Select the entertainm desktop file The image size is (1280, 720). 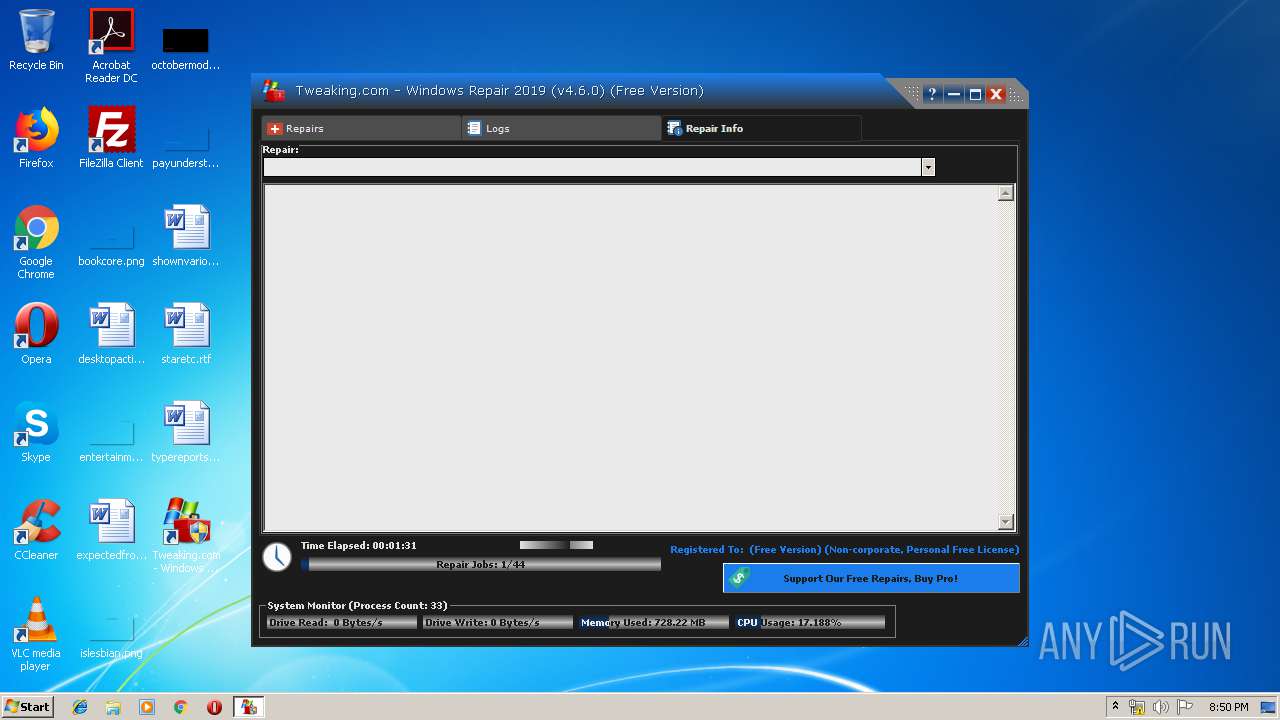click(111, 438)
